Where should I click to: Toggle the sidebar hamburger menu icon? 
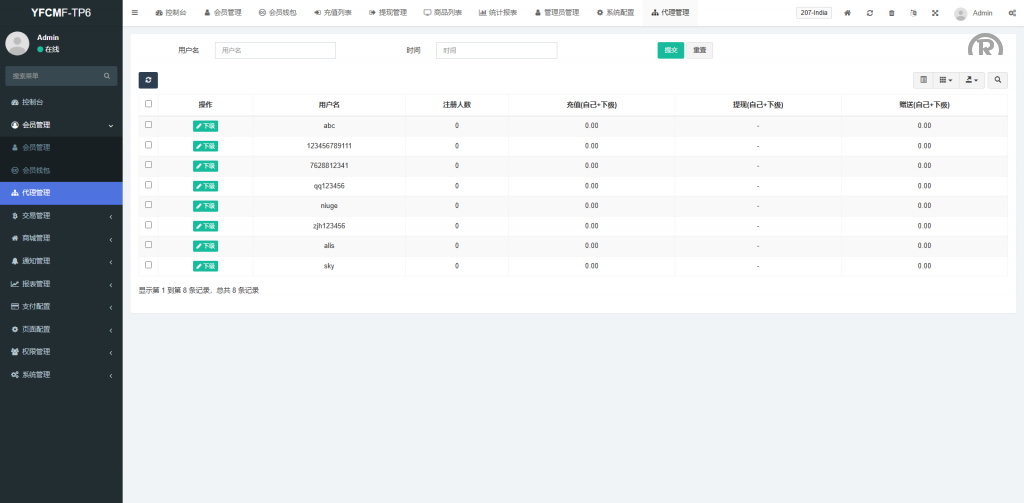coord(135,13)
